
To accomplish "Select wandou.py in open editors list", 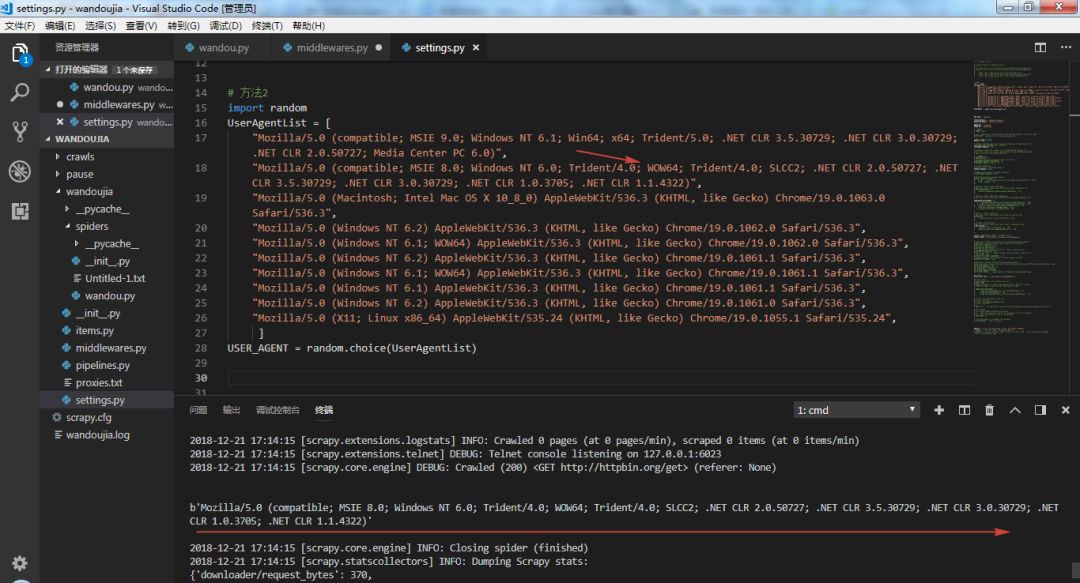I will pos(107,88).
